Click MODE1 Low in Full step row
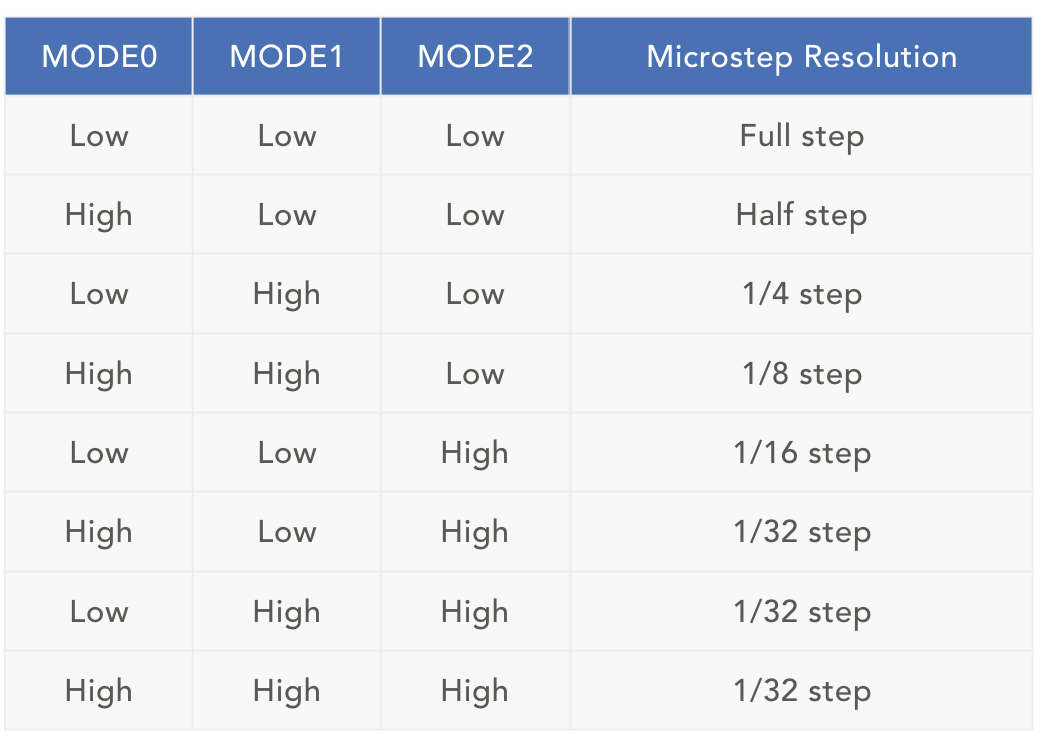 pyautogui.click(x=287, y=136)
